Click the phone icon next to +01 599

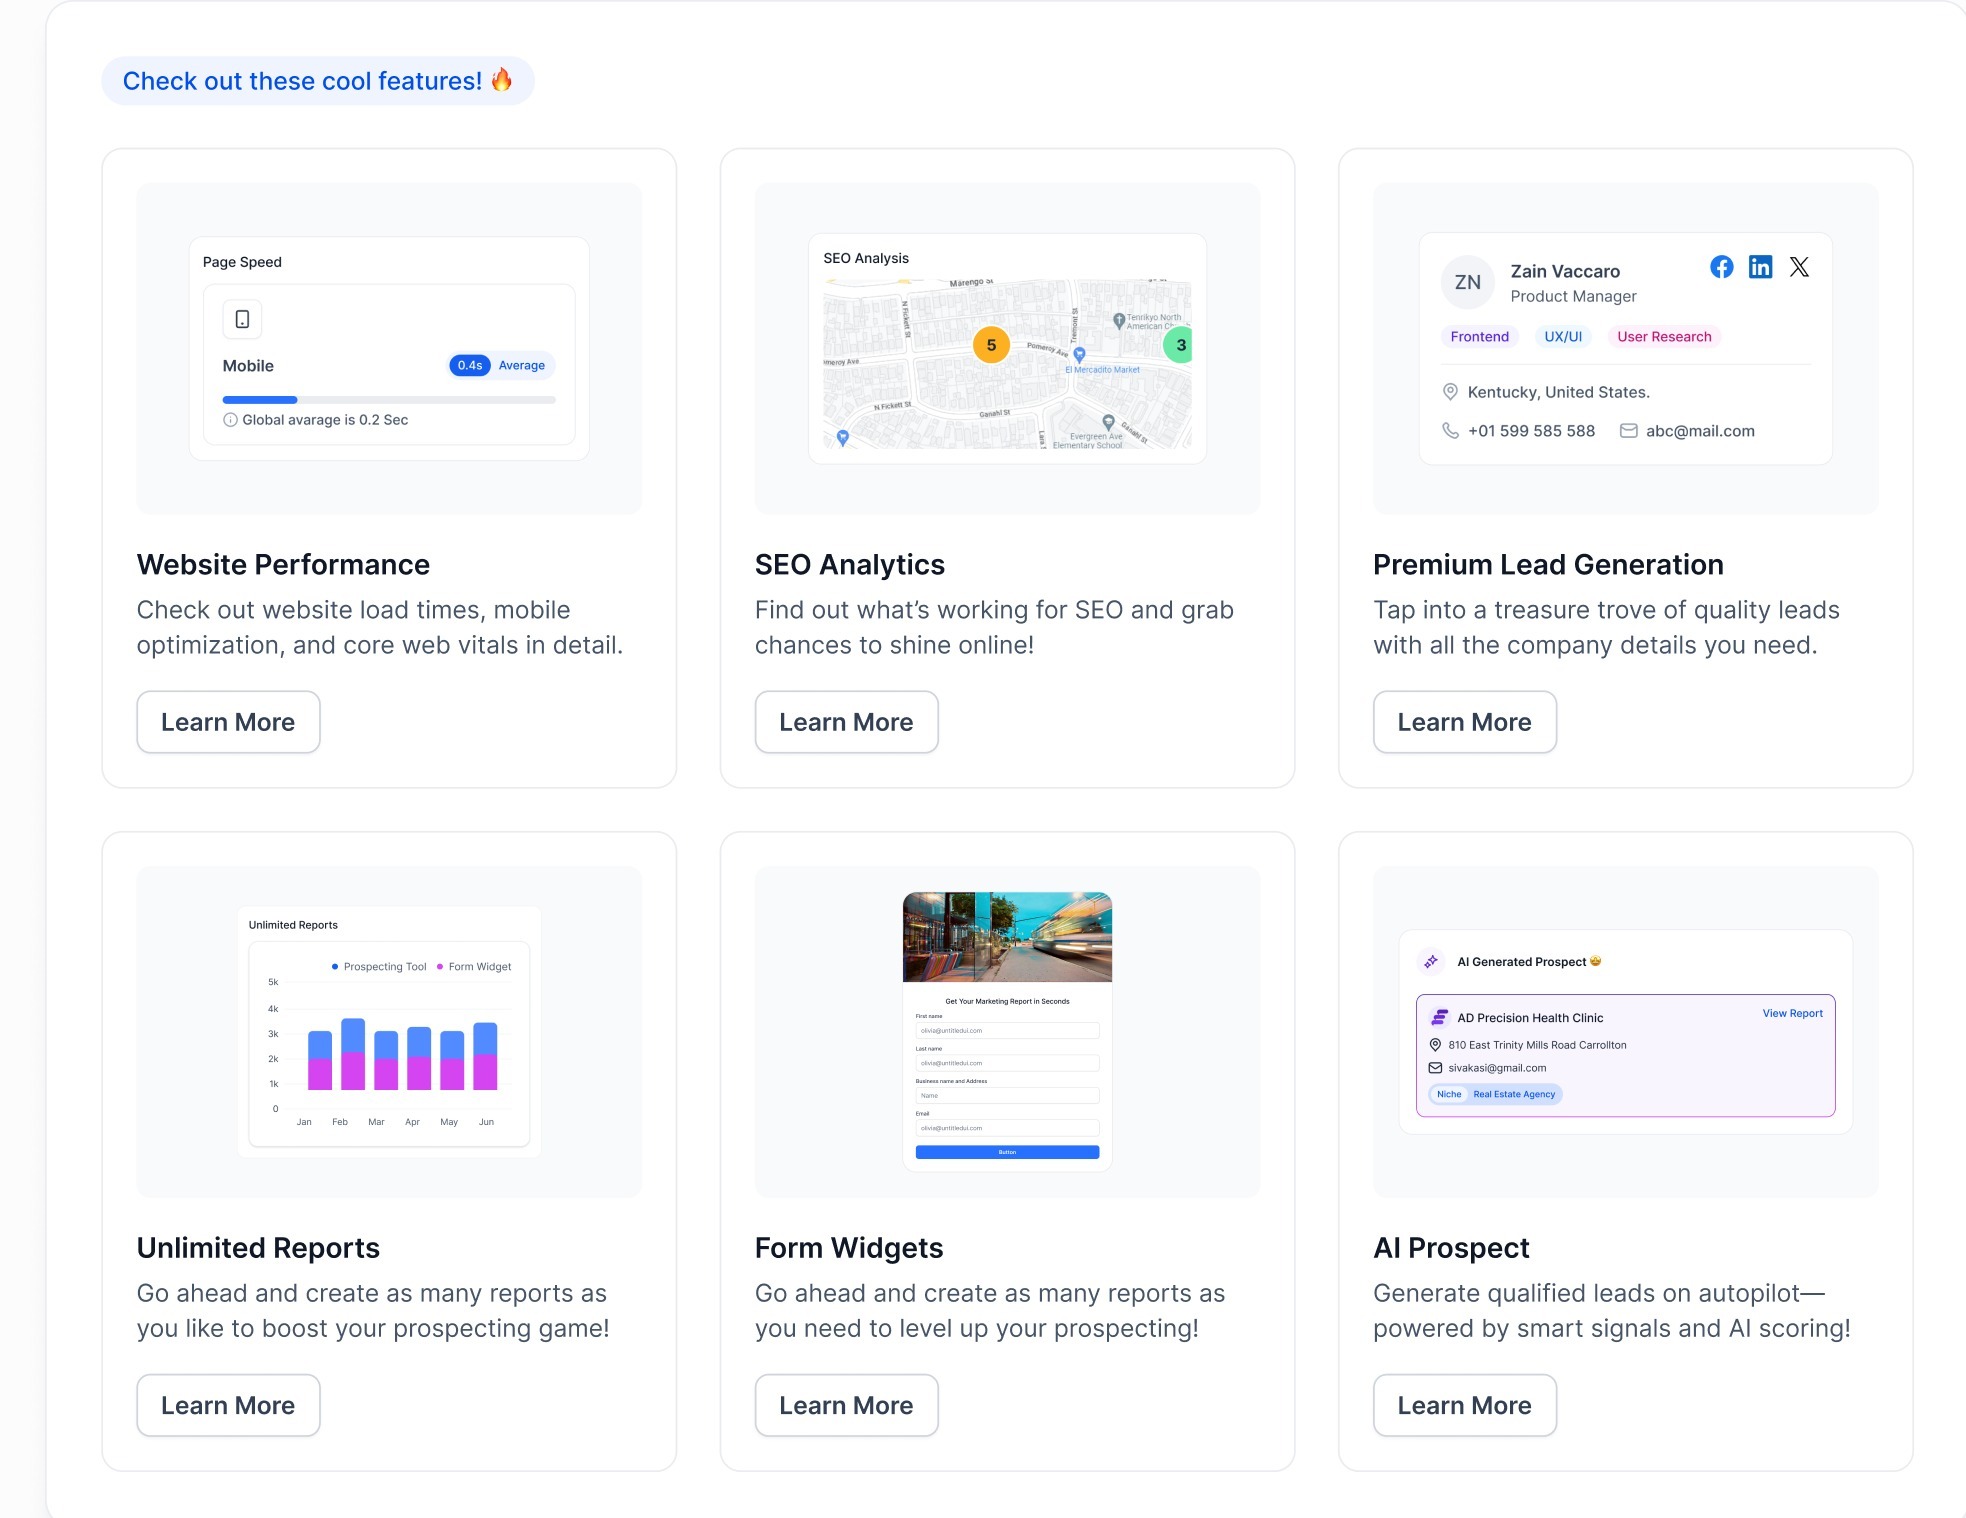1450,431
